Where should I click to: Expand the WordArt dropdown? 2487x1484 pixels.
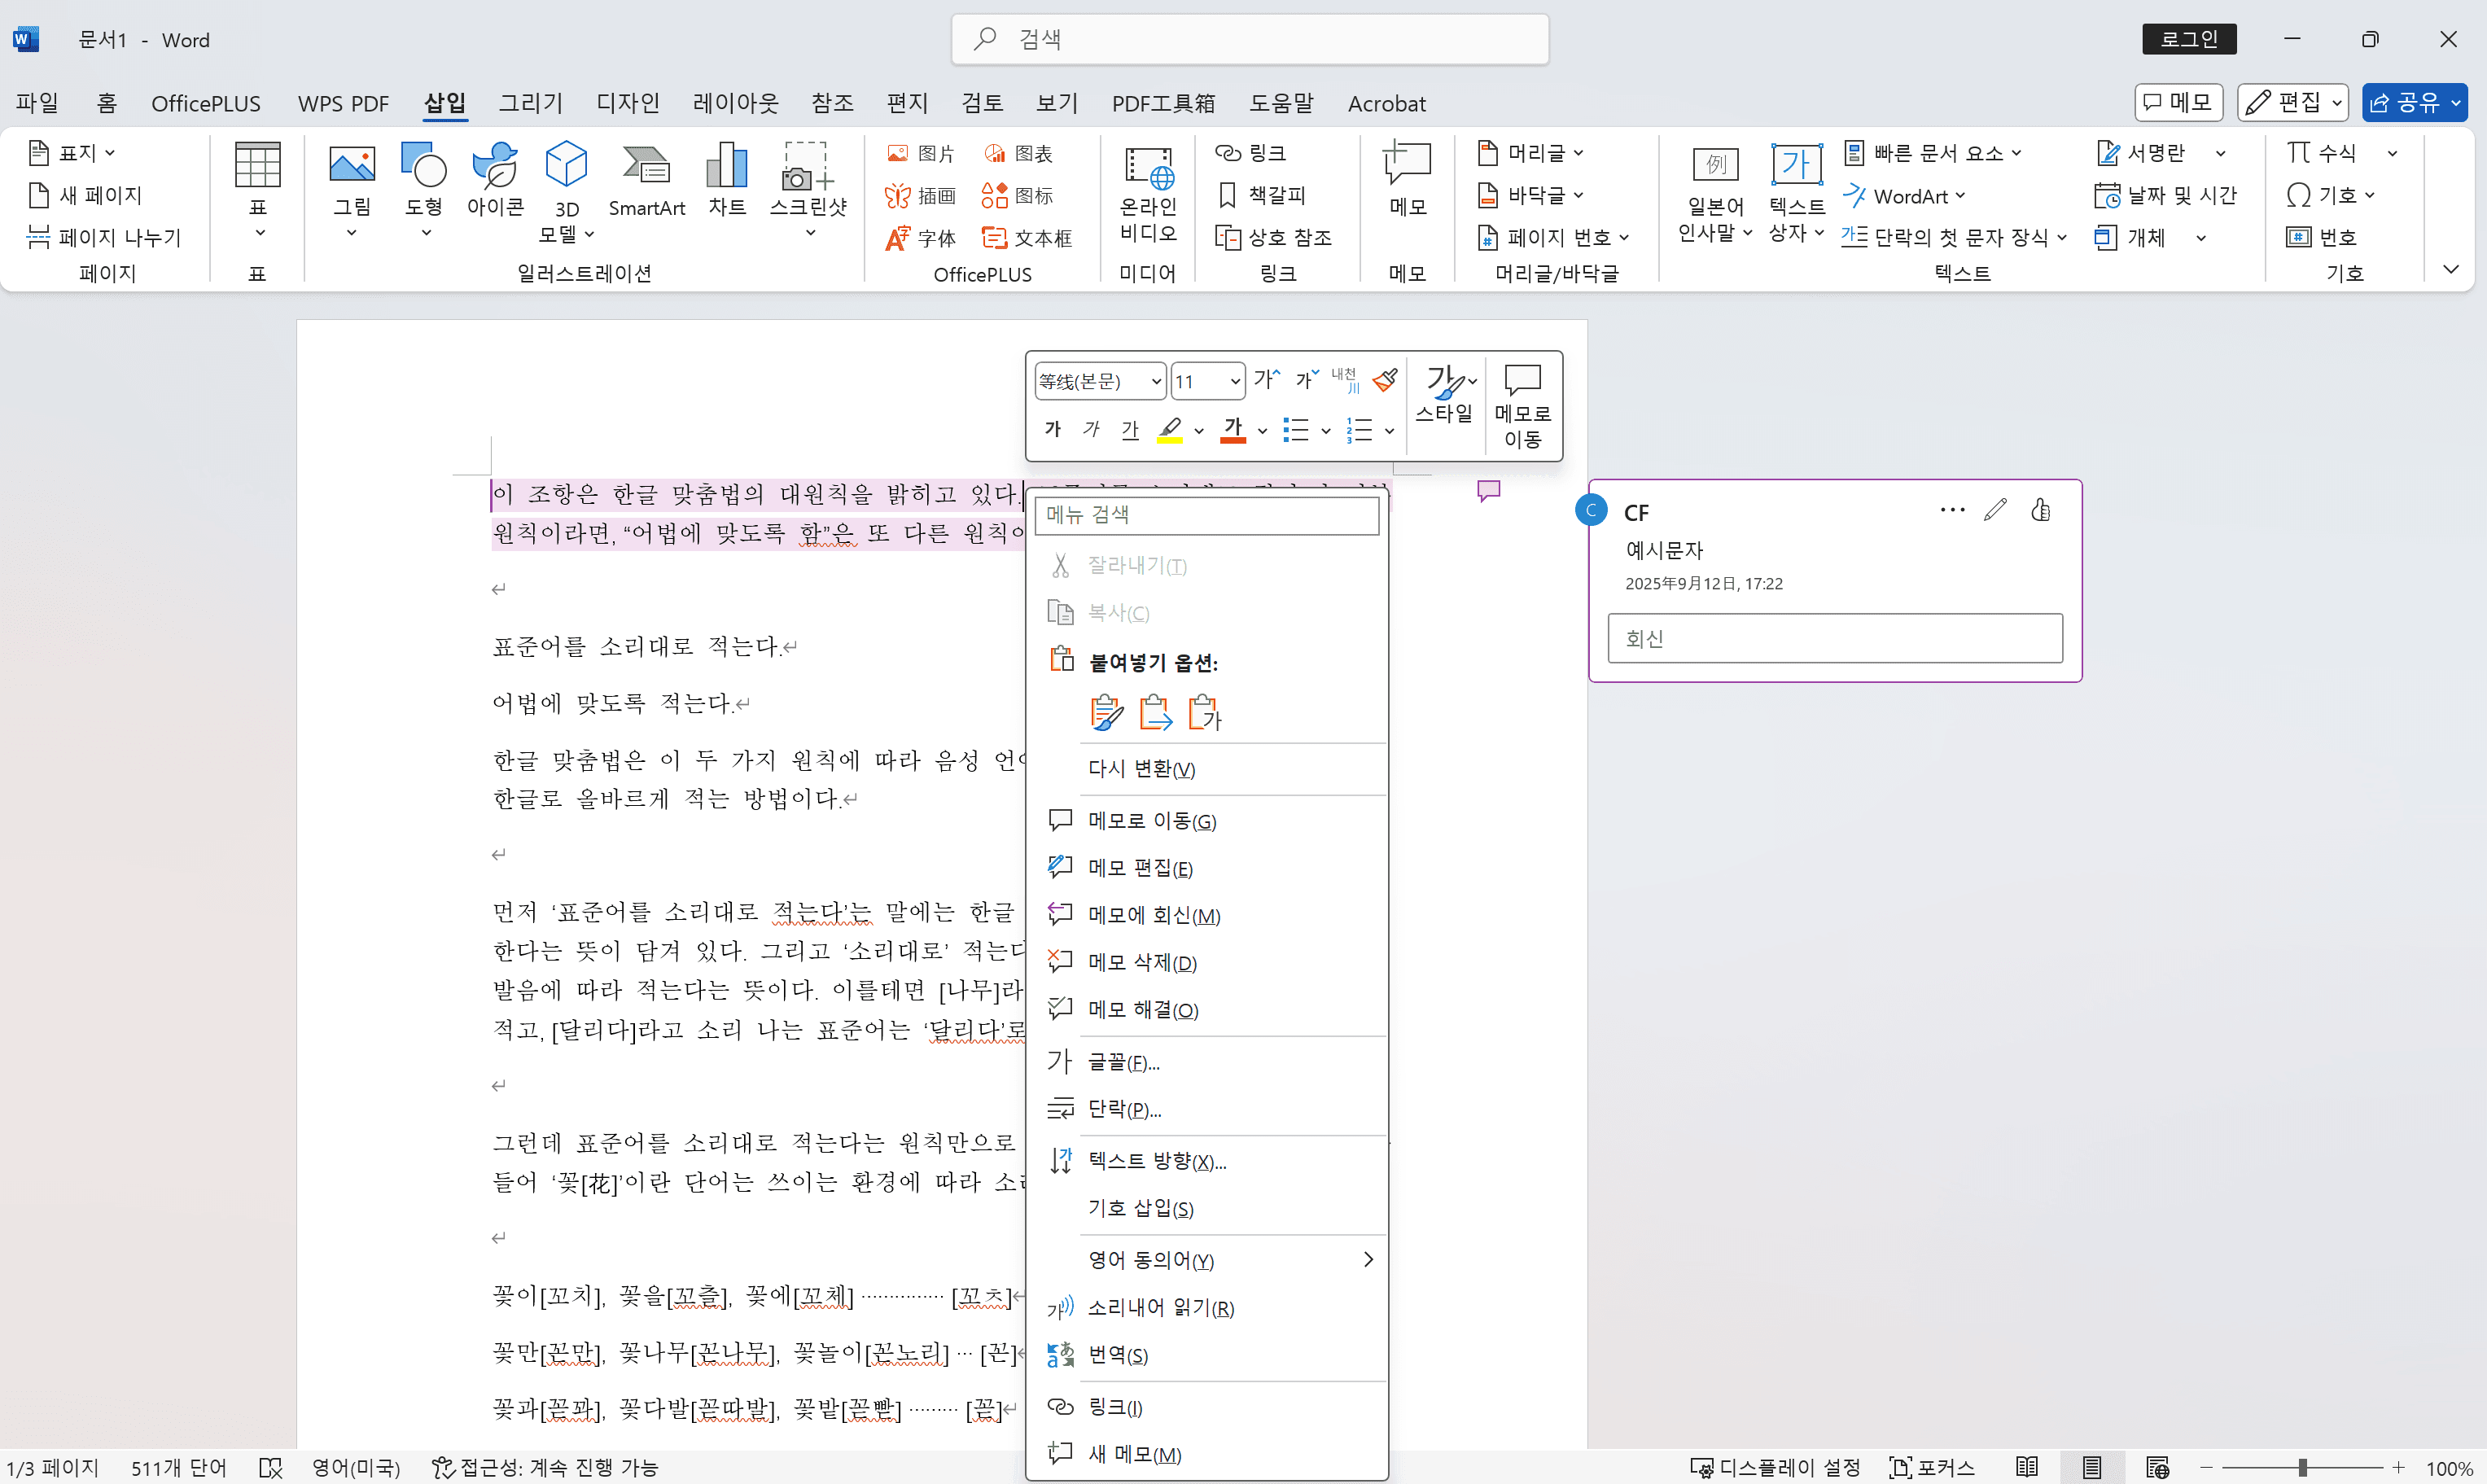1960,195
